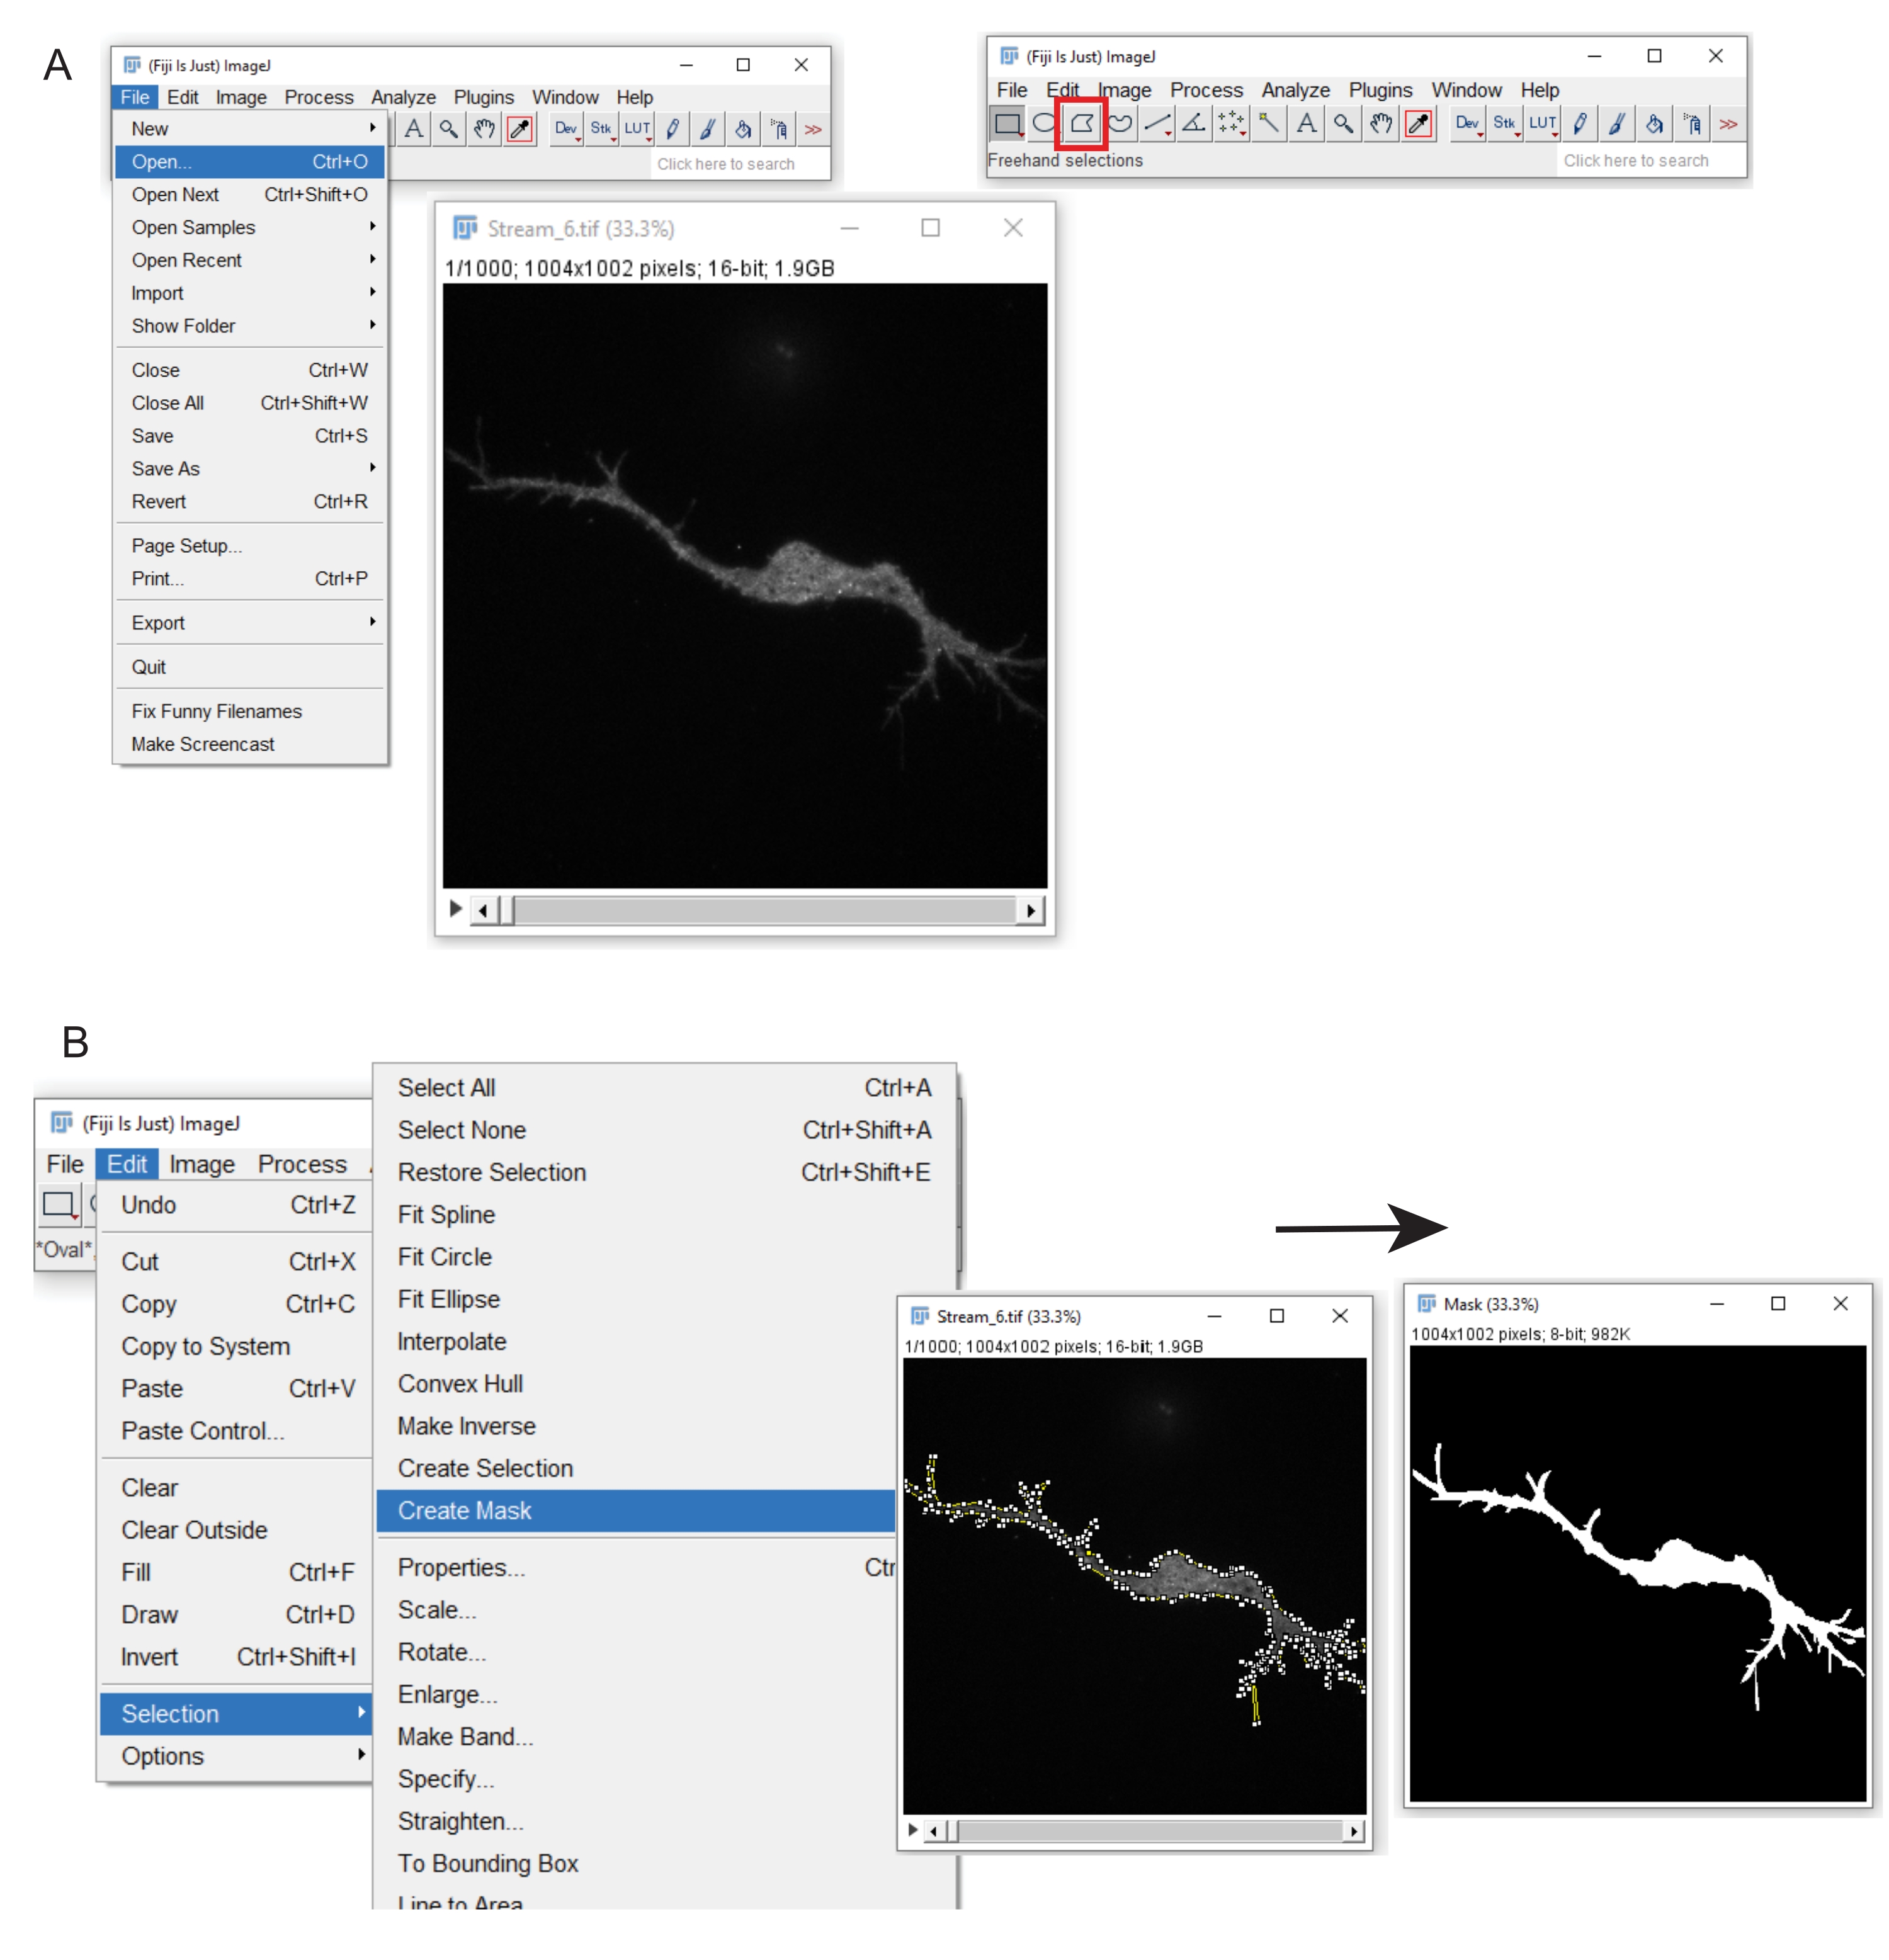Viewport: 1889px width, 1960px height.
Task: Select the Multi-point tool icon
Action: tap(1230, 124)
